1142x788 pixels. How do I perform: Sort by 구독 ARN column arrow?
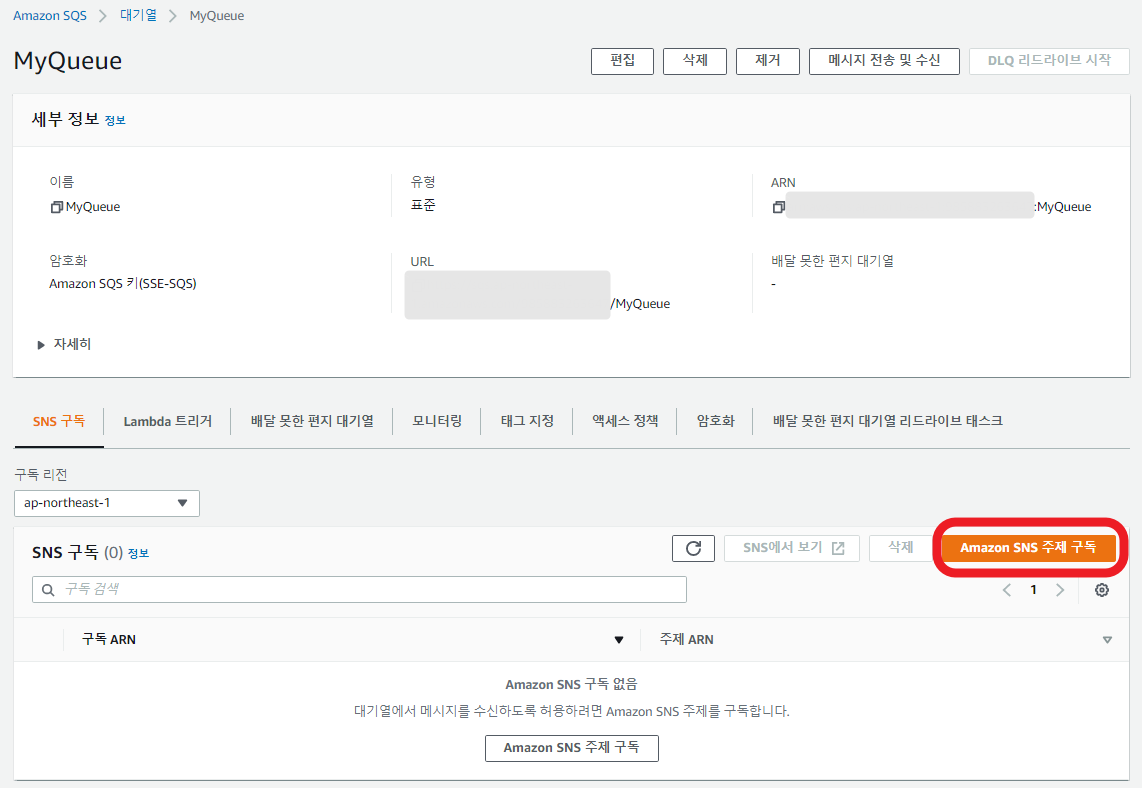click(619, 640)
